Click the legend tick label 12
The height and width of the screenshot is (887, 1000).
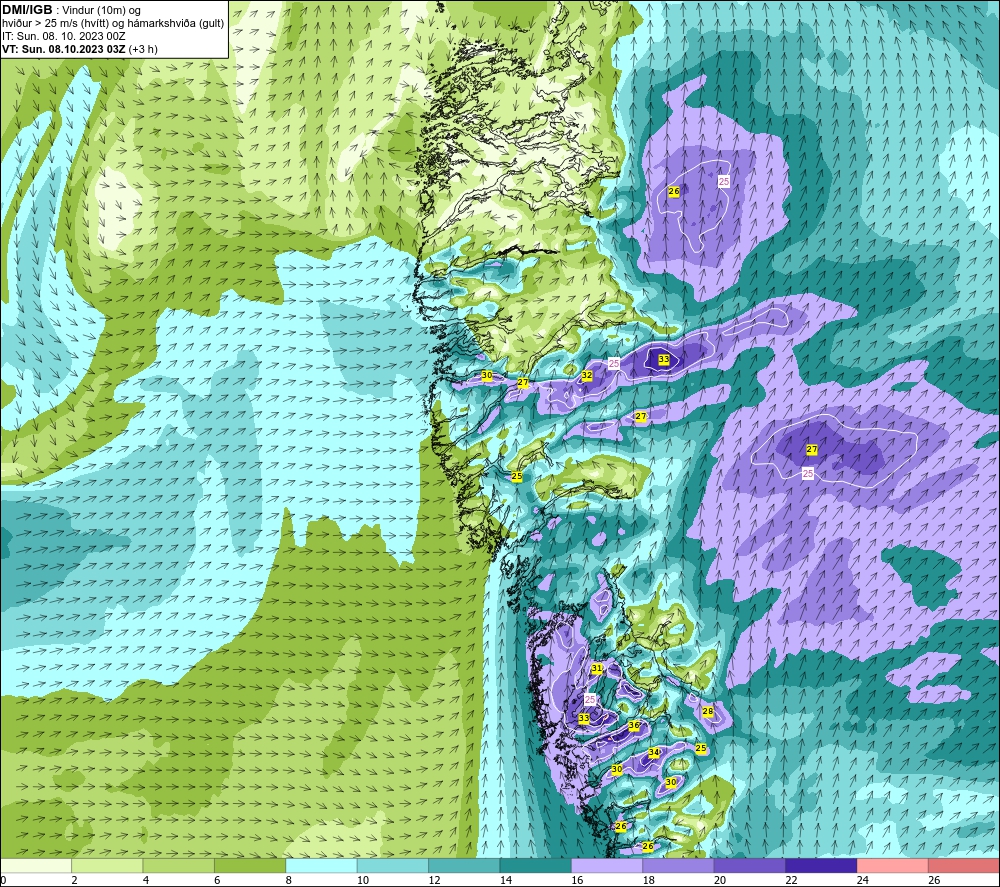coord(434,880)
